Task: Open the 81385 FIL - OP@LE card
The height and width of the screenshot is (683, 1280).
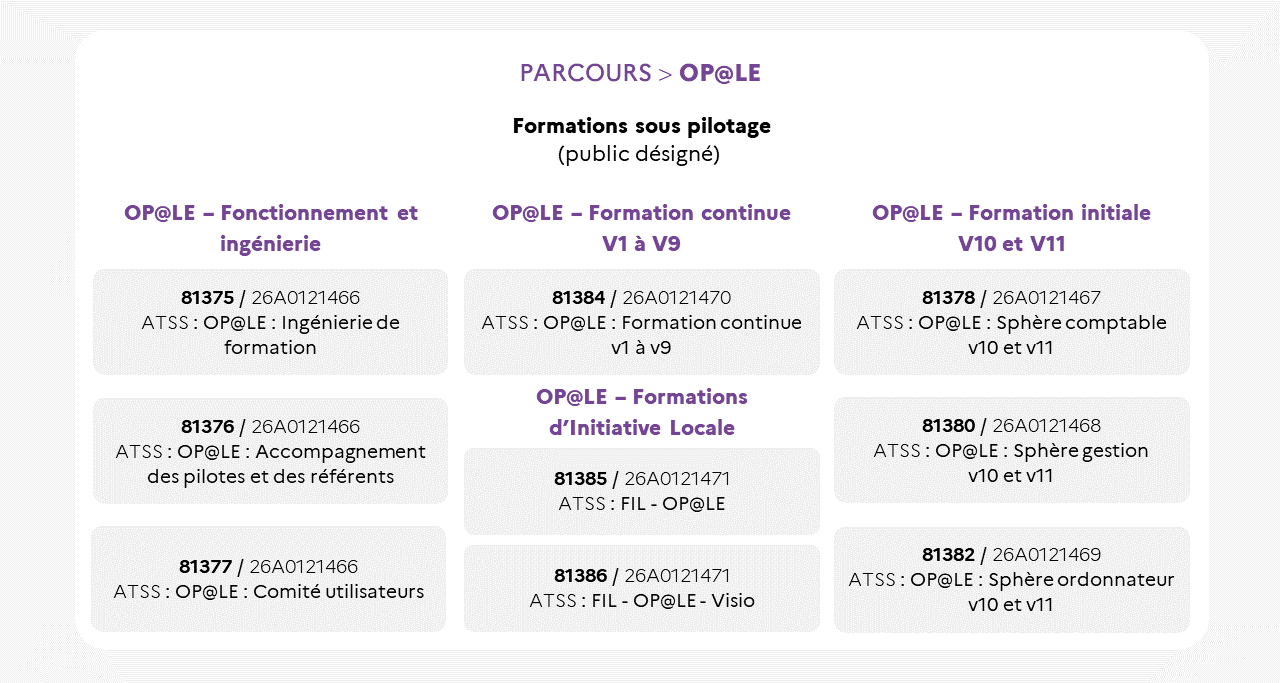Action: click(641, 491)
